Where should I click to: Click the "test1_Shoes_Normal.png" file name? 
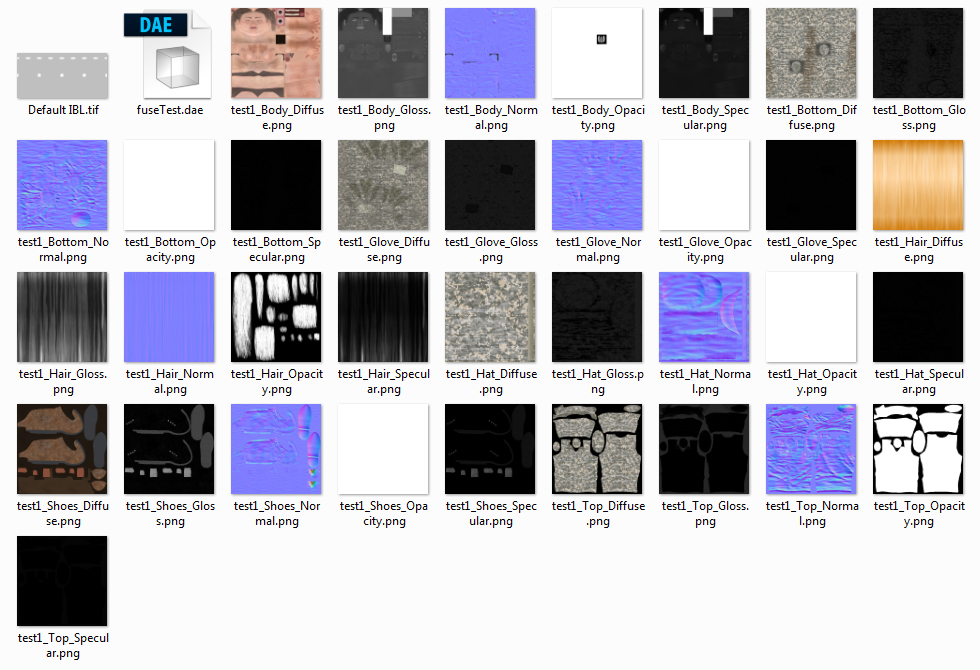pos(277,513)
